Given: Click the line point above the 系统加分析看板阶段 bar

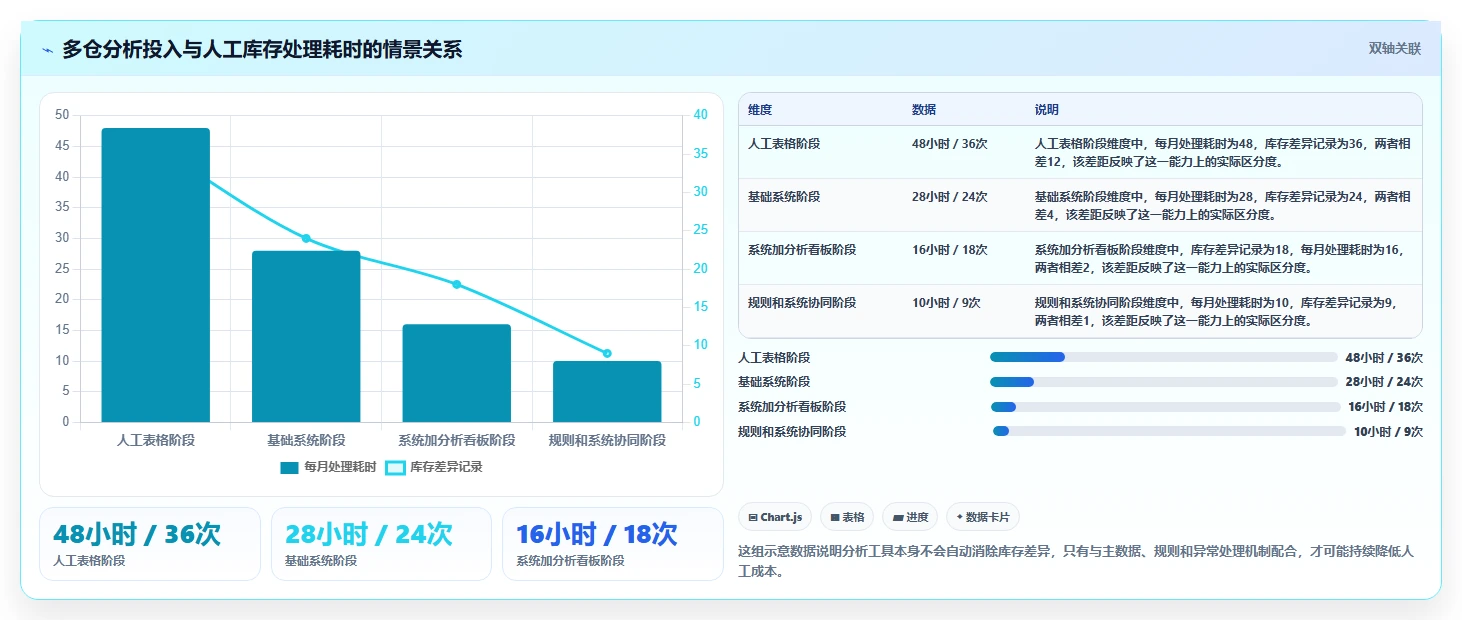Looking at the screenshot, I should pyautogui.click(x=457, y=284).
